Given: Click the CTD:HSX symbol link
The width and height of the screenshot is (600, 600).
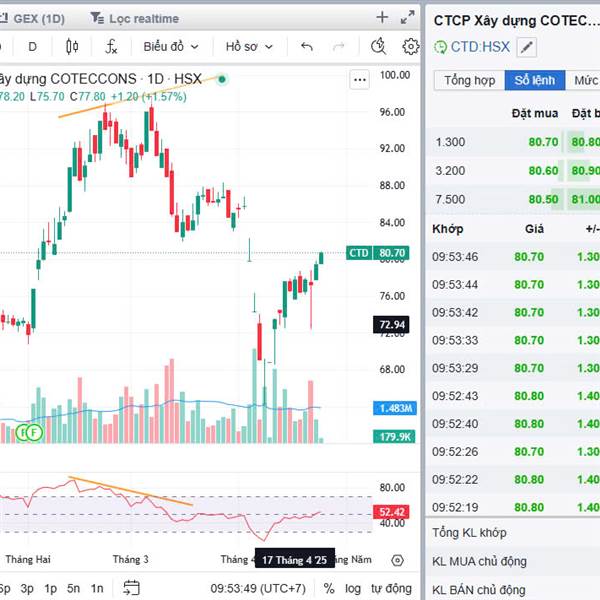Looking at the screenshot, I should pyautogui.click(x=480, y=47).
